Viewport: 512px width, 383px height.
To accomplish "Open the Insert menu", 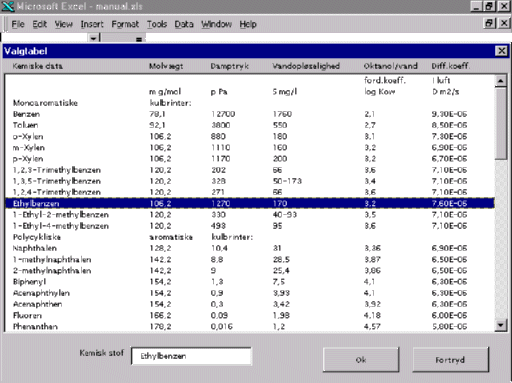I will [92, 24].
